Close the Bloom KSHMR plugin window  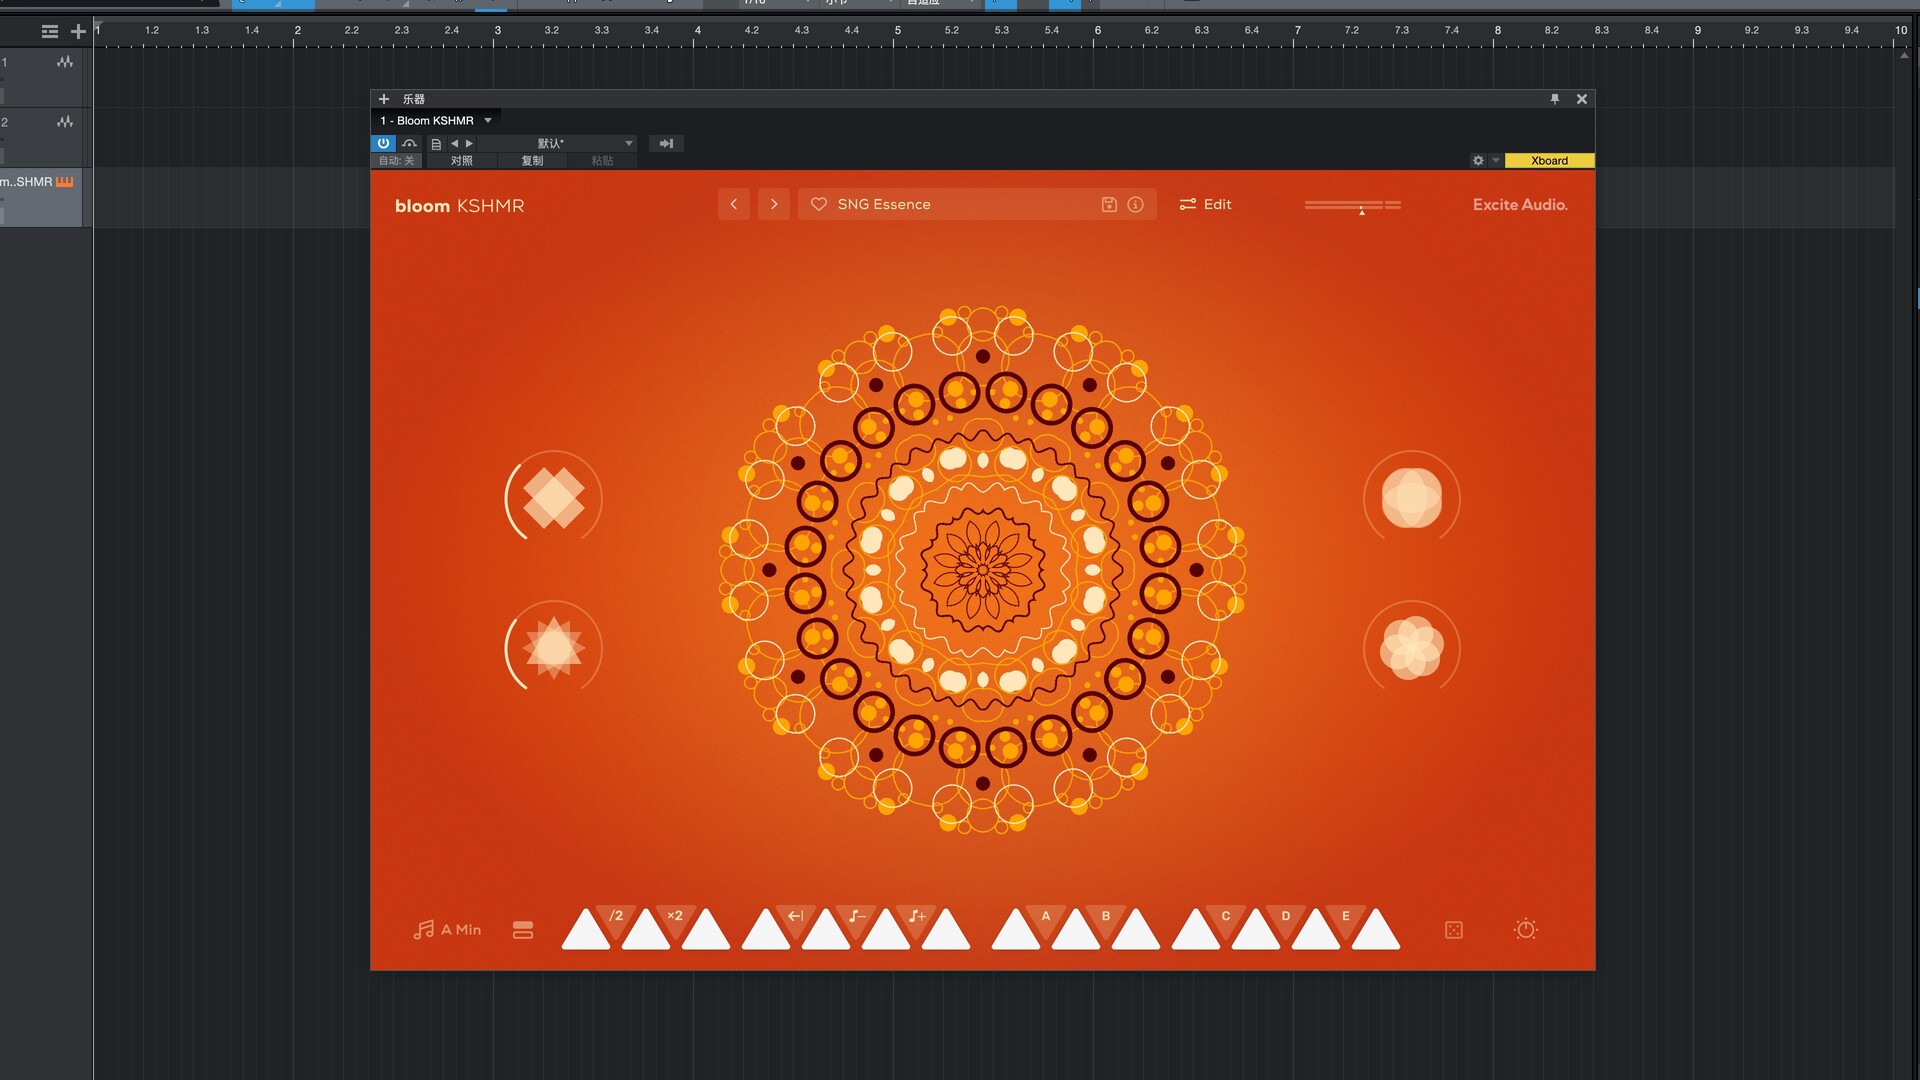pyautogui.click(x=1582, y=99)
